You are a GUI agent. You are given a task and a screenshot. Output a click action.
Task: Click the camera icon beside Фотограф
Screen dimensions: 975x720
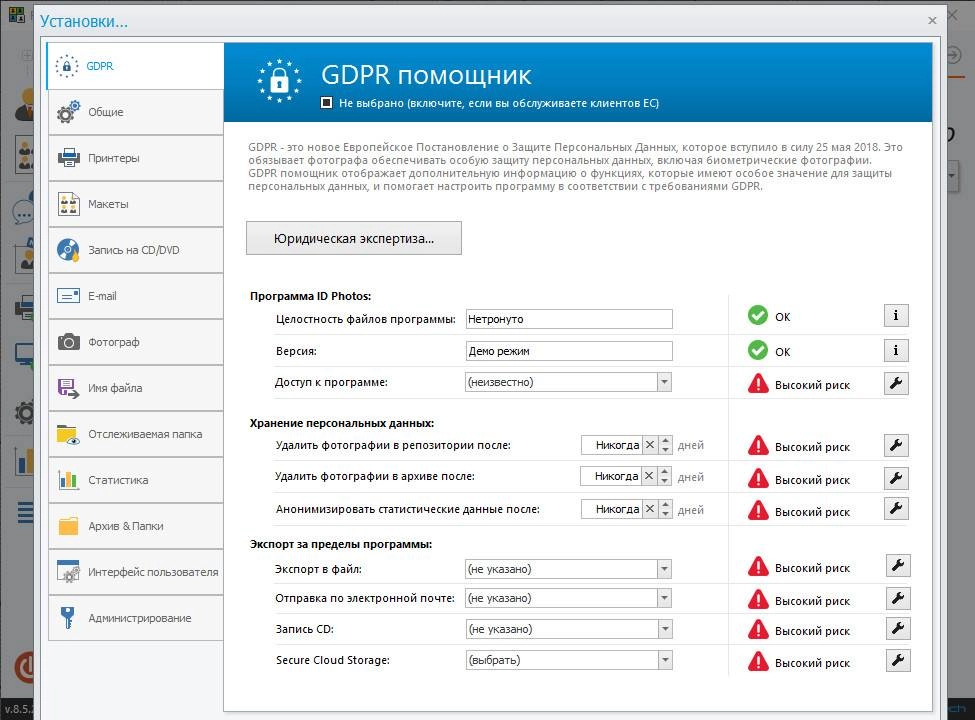point(68,342)
